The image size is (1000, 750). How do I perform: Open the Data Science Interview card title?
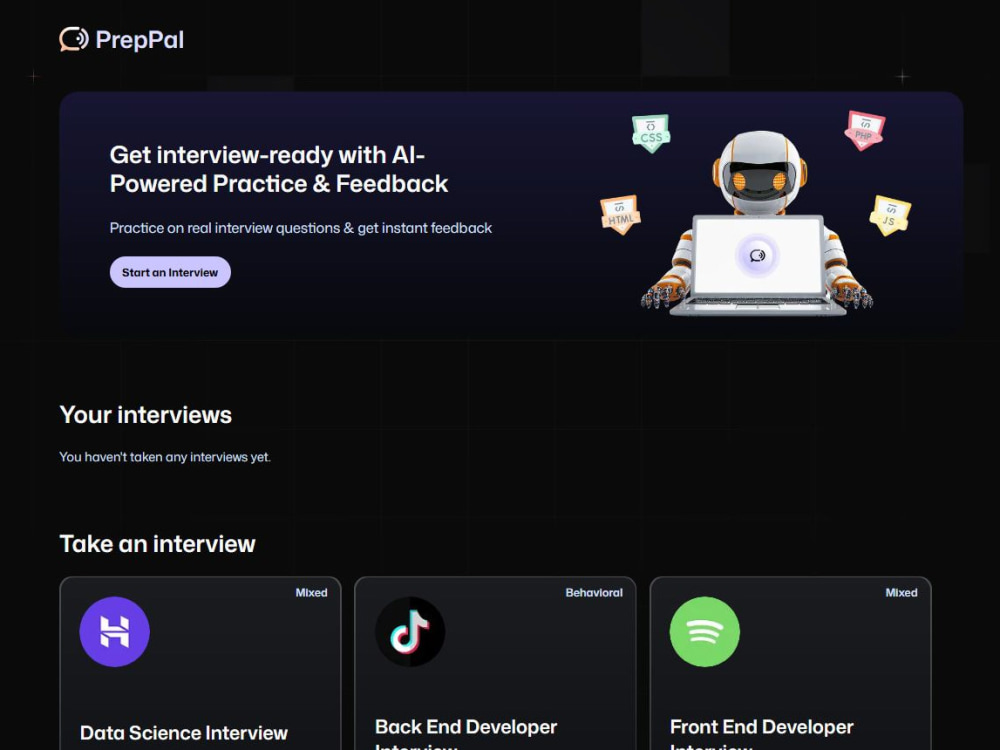(x=184, y=733)
